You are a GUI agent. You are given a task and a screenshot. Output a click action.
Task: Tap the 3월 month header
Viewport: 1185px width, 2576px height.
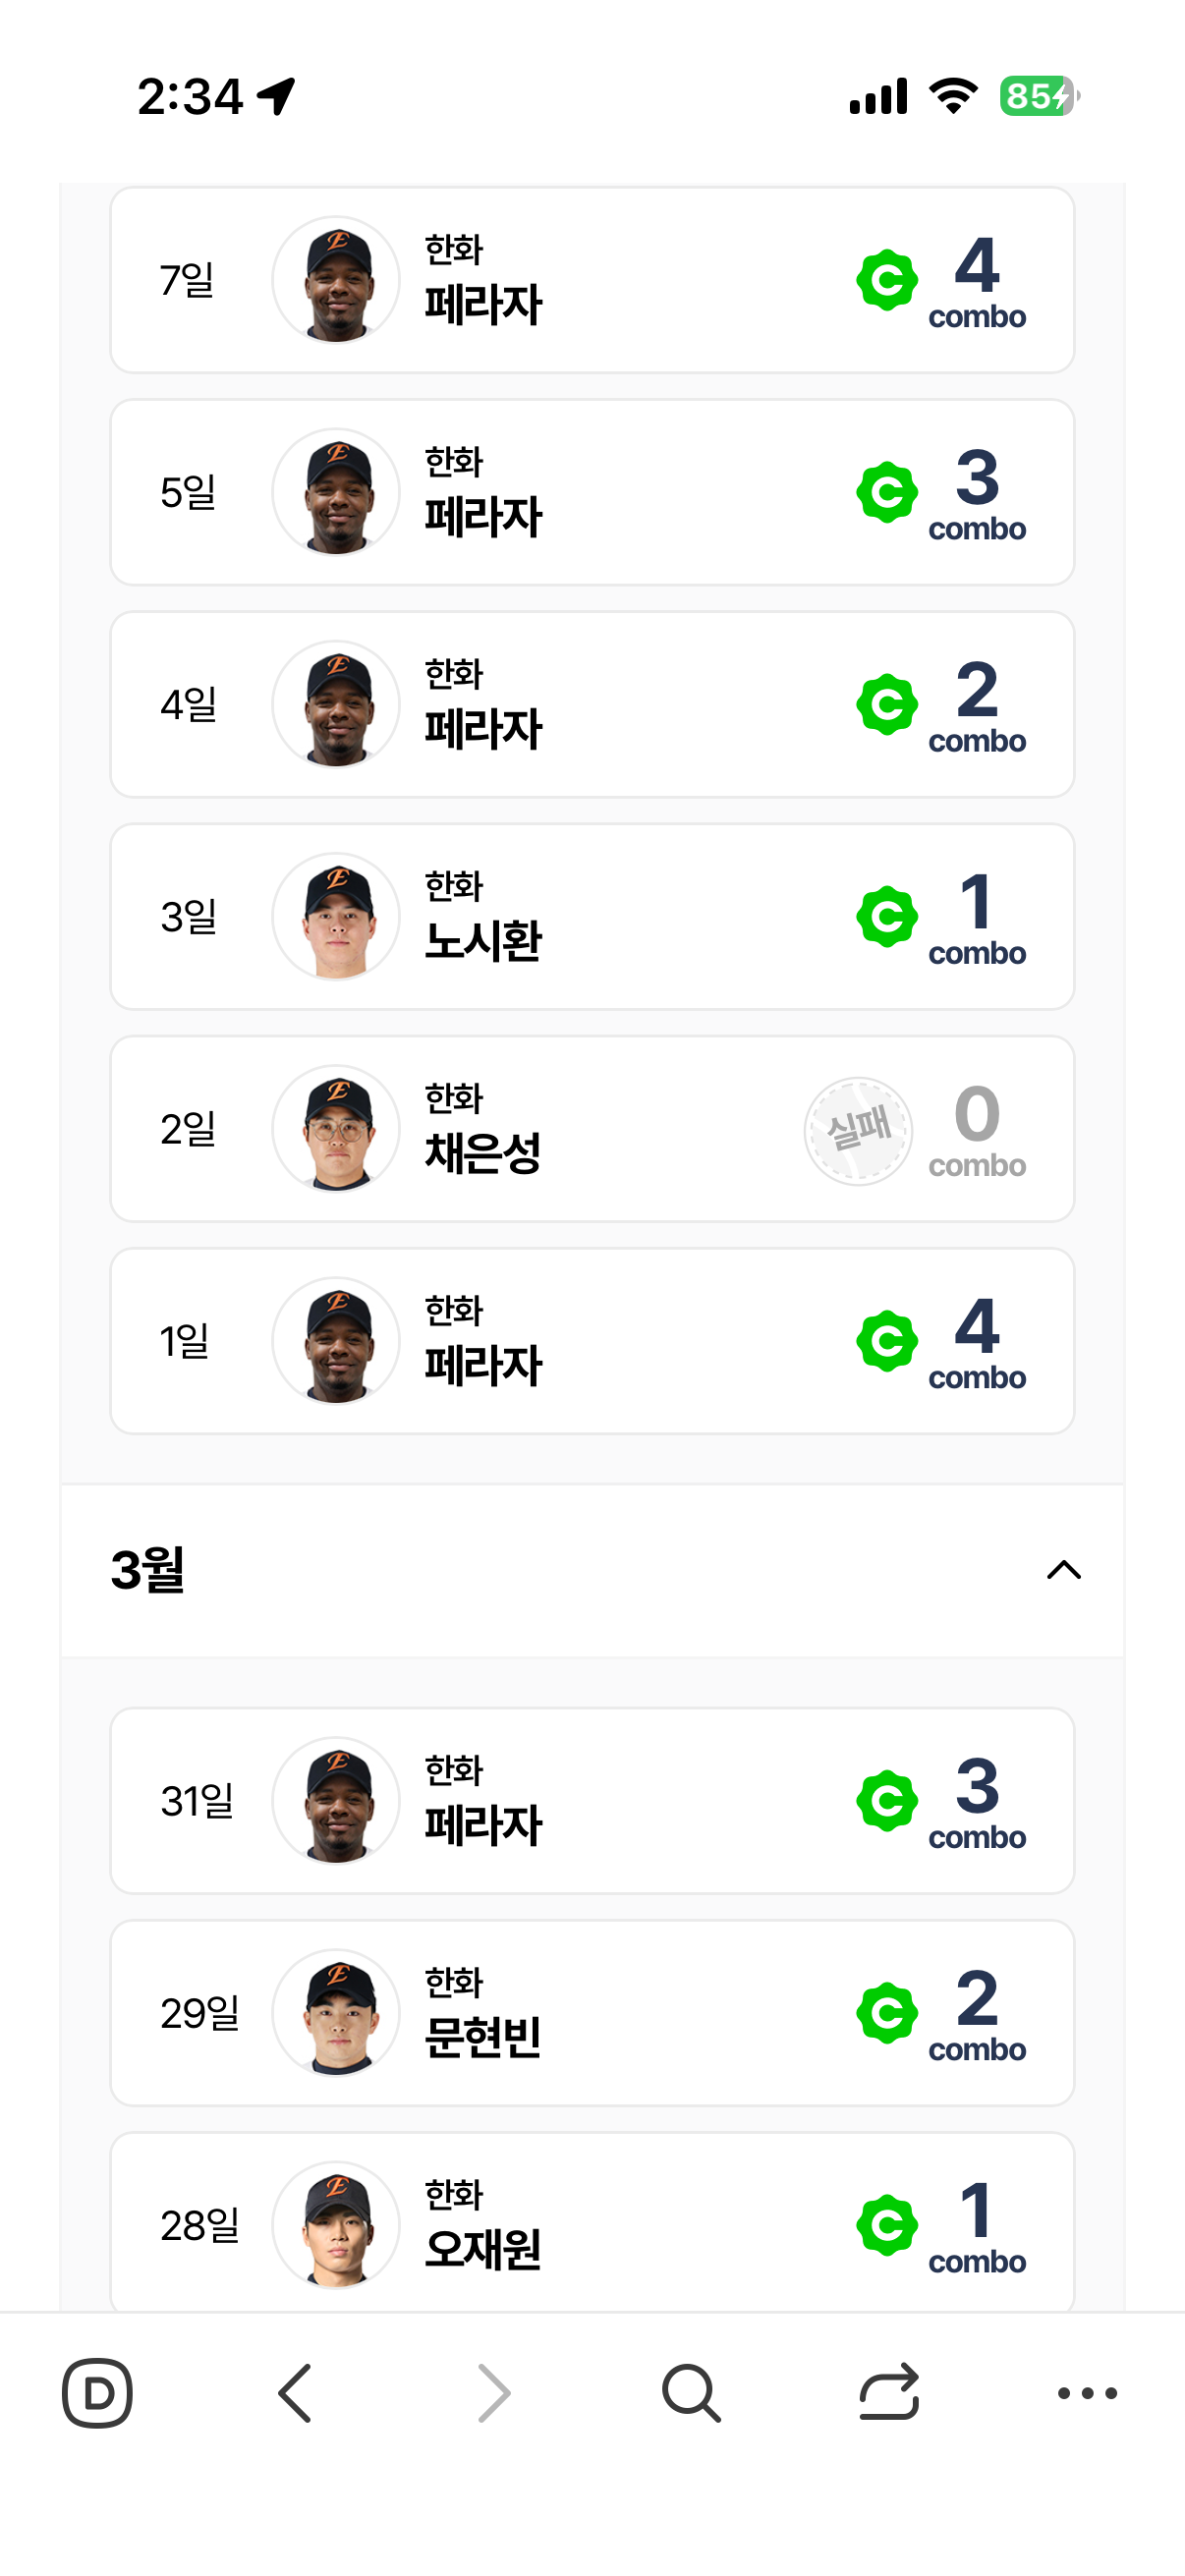pyautogui.click(x=148, y=1570)
